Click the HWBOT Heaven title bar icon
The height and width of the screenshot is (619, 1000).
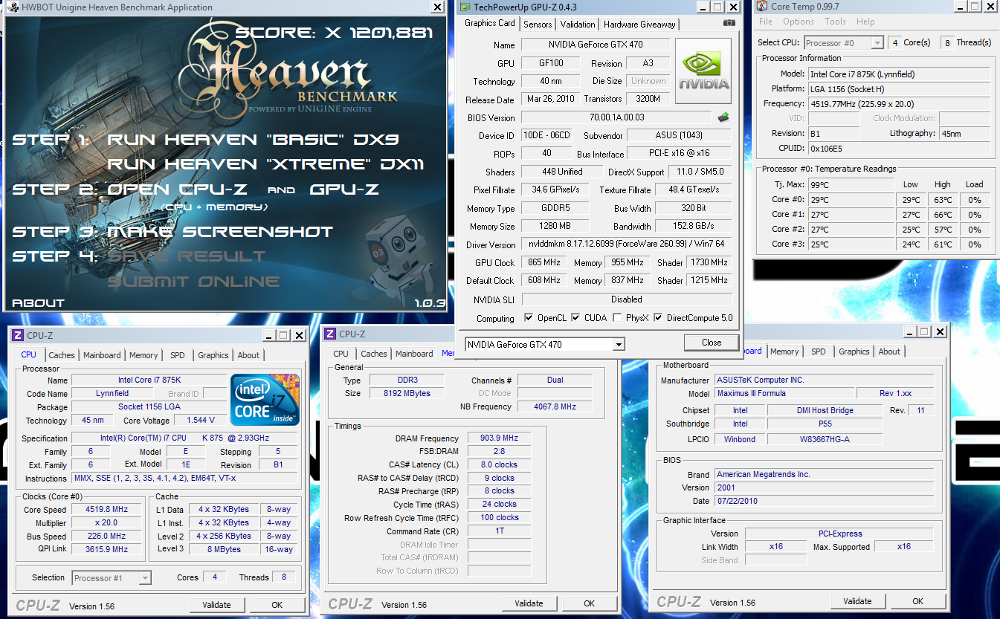(13, 7)
